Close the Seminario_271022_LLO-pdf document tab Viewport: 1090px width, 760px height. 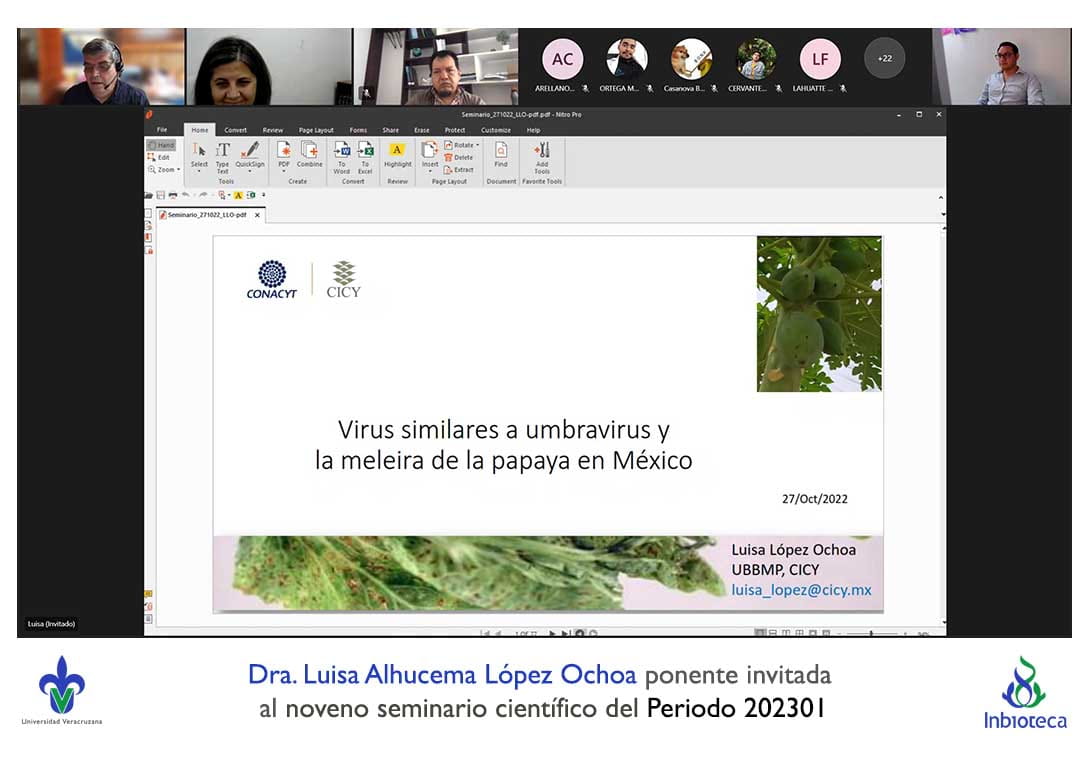click(x=257, y=215)
